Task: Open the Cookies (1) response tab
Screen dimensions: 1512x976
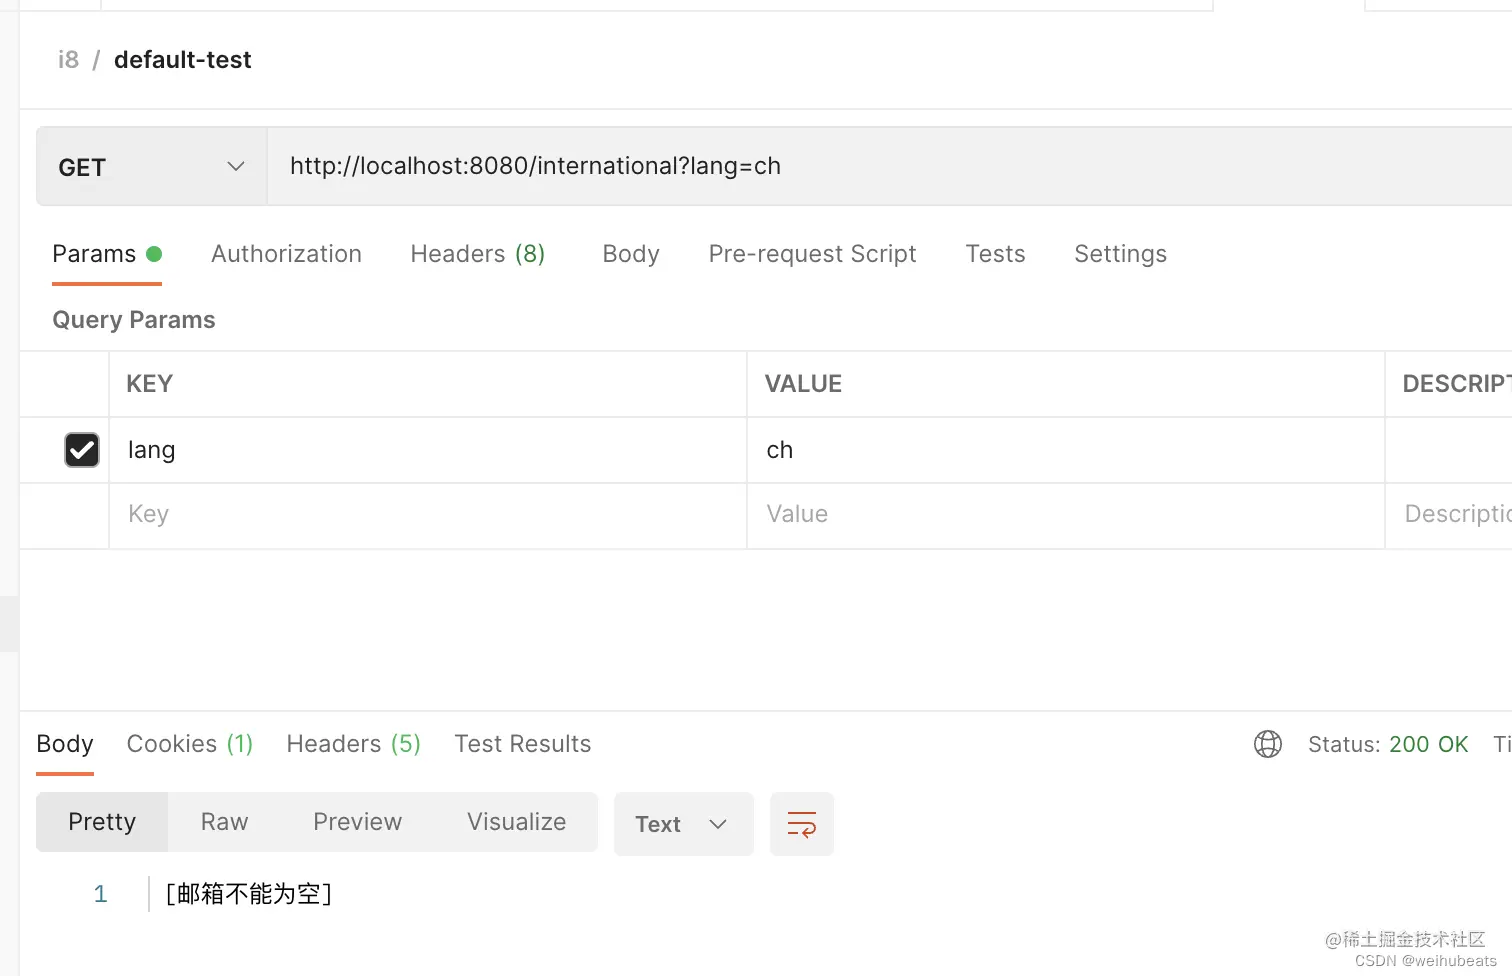Action: tap(190, 744)
